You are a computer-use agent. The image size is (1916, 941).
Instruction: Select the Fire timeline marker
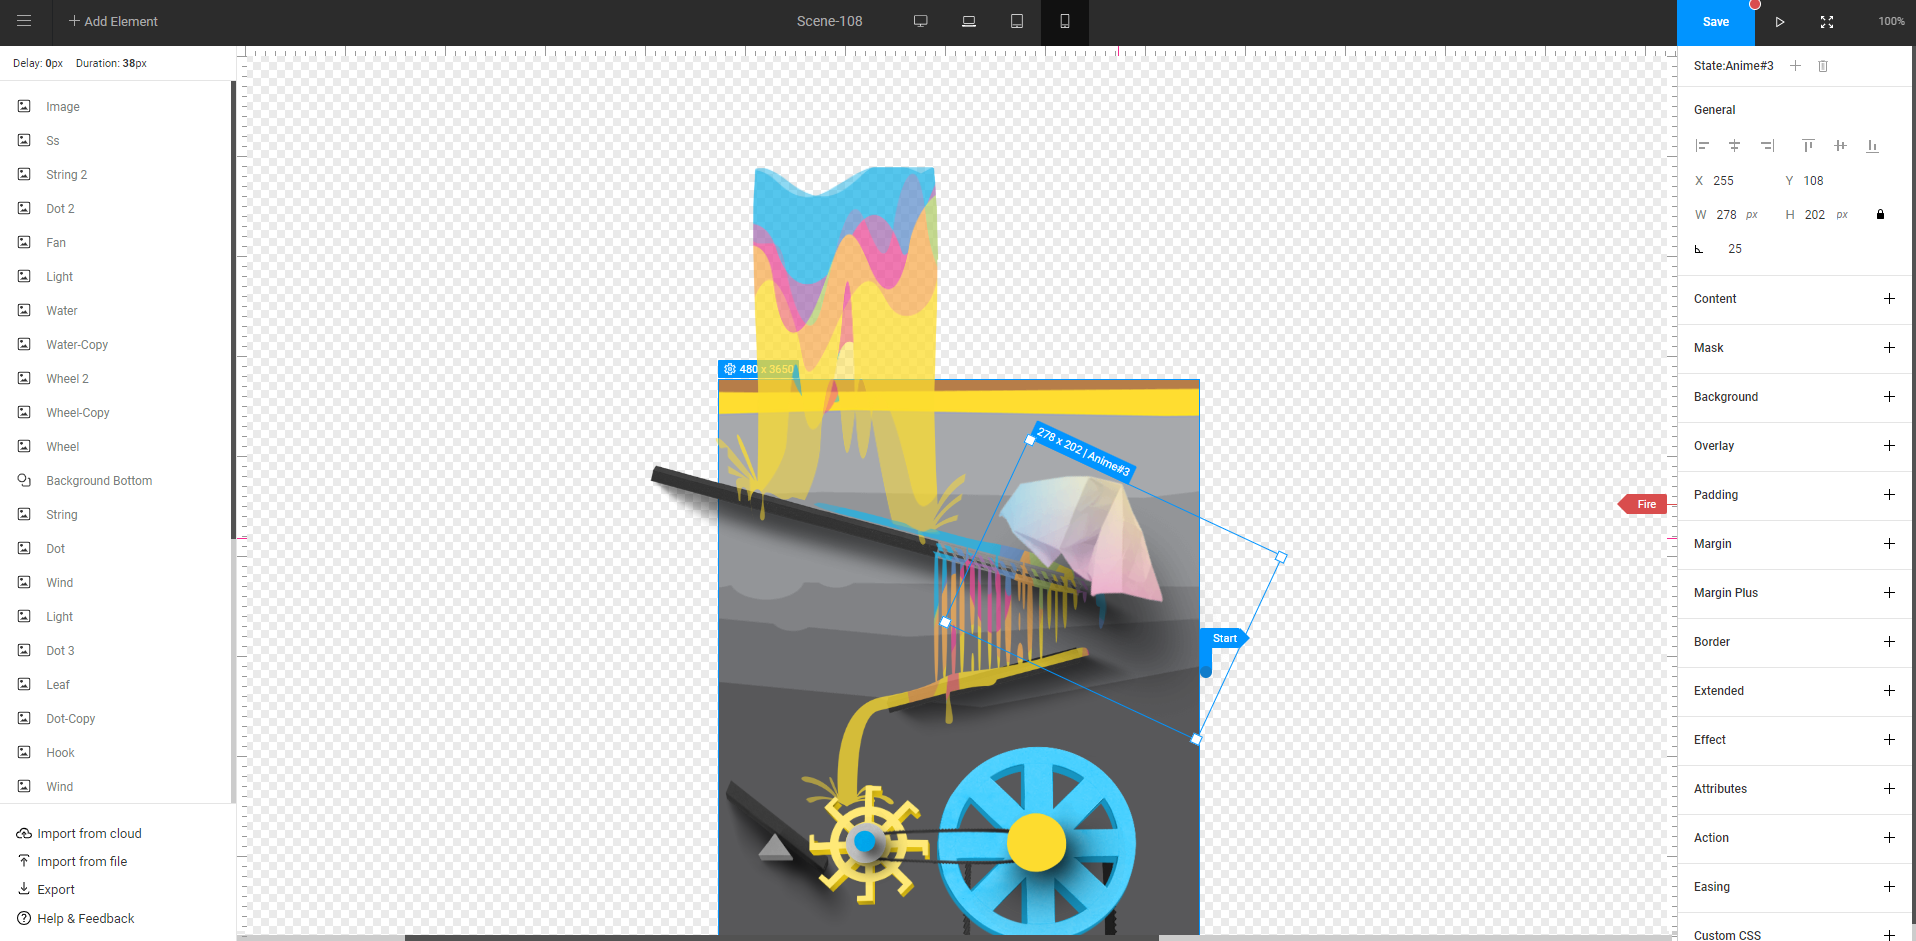click(x=1643, y=504)
